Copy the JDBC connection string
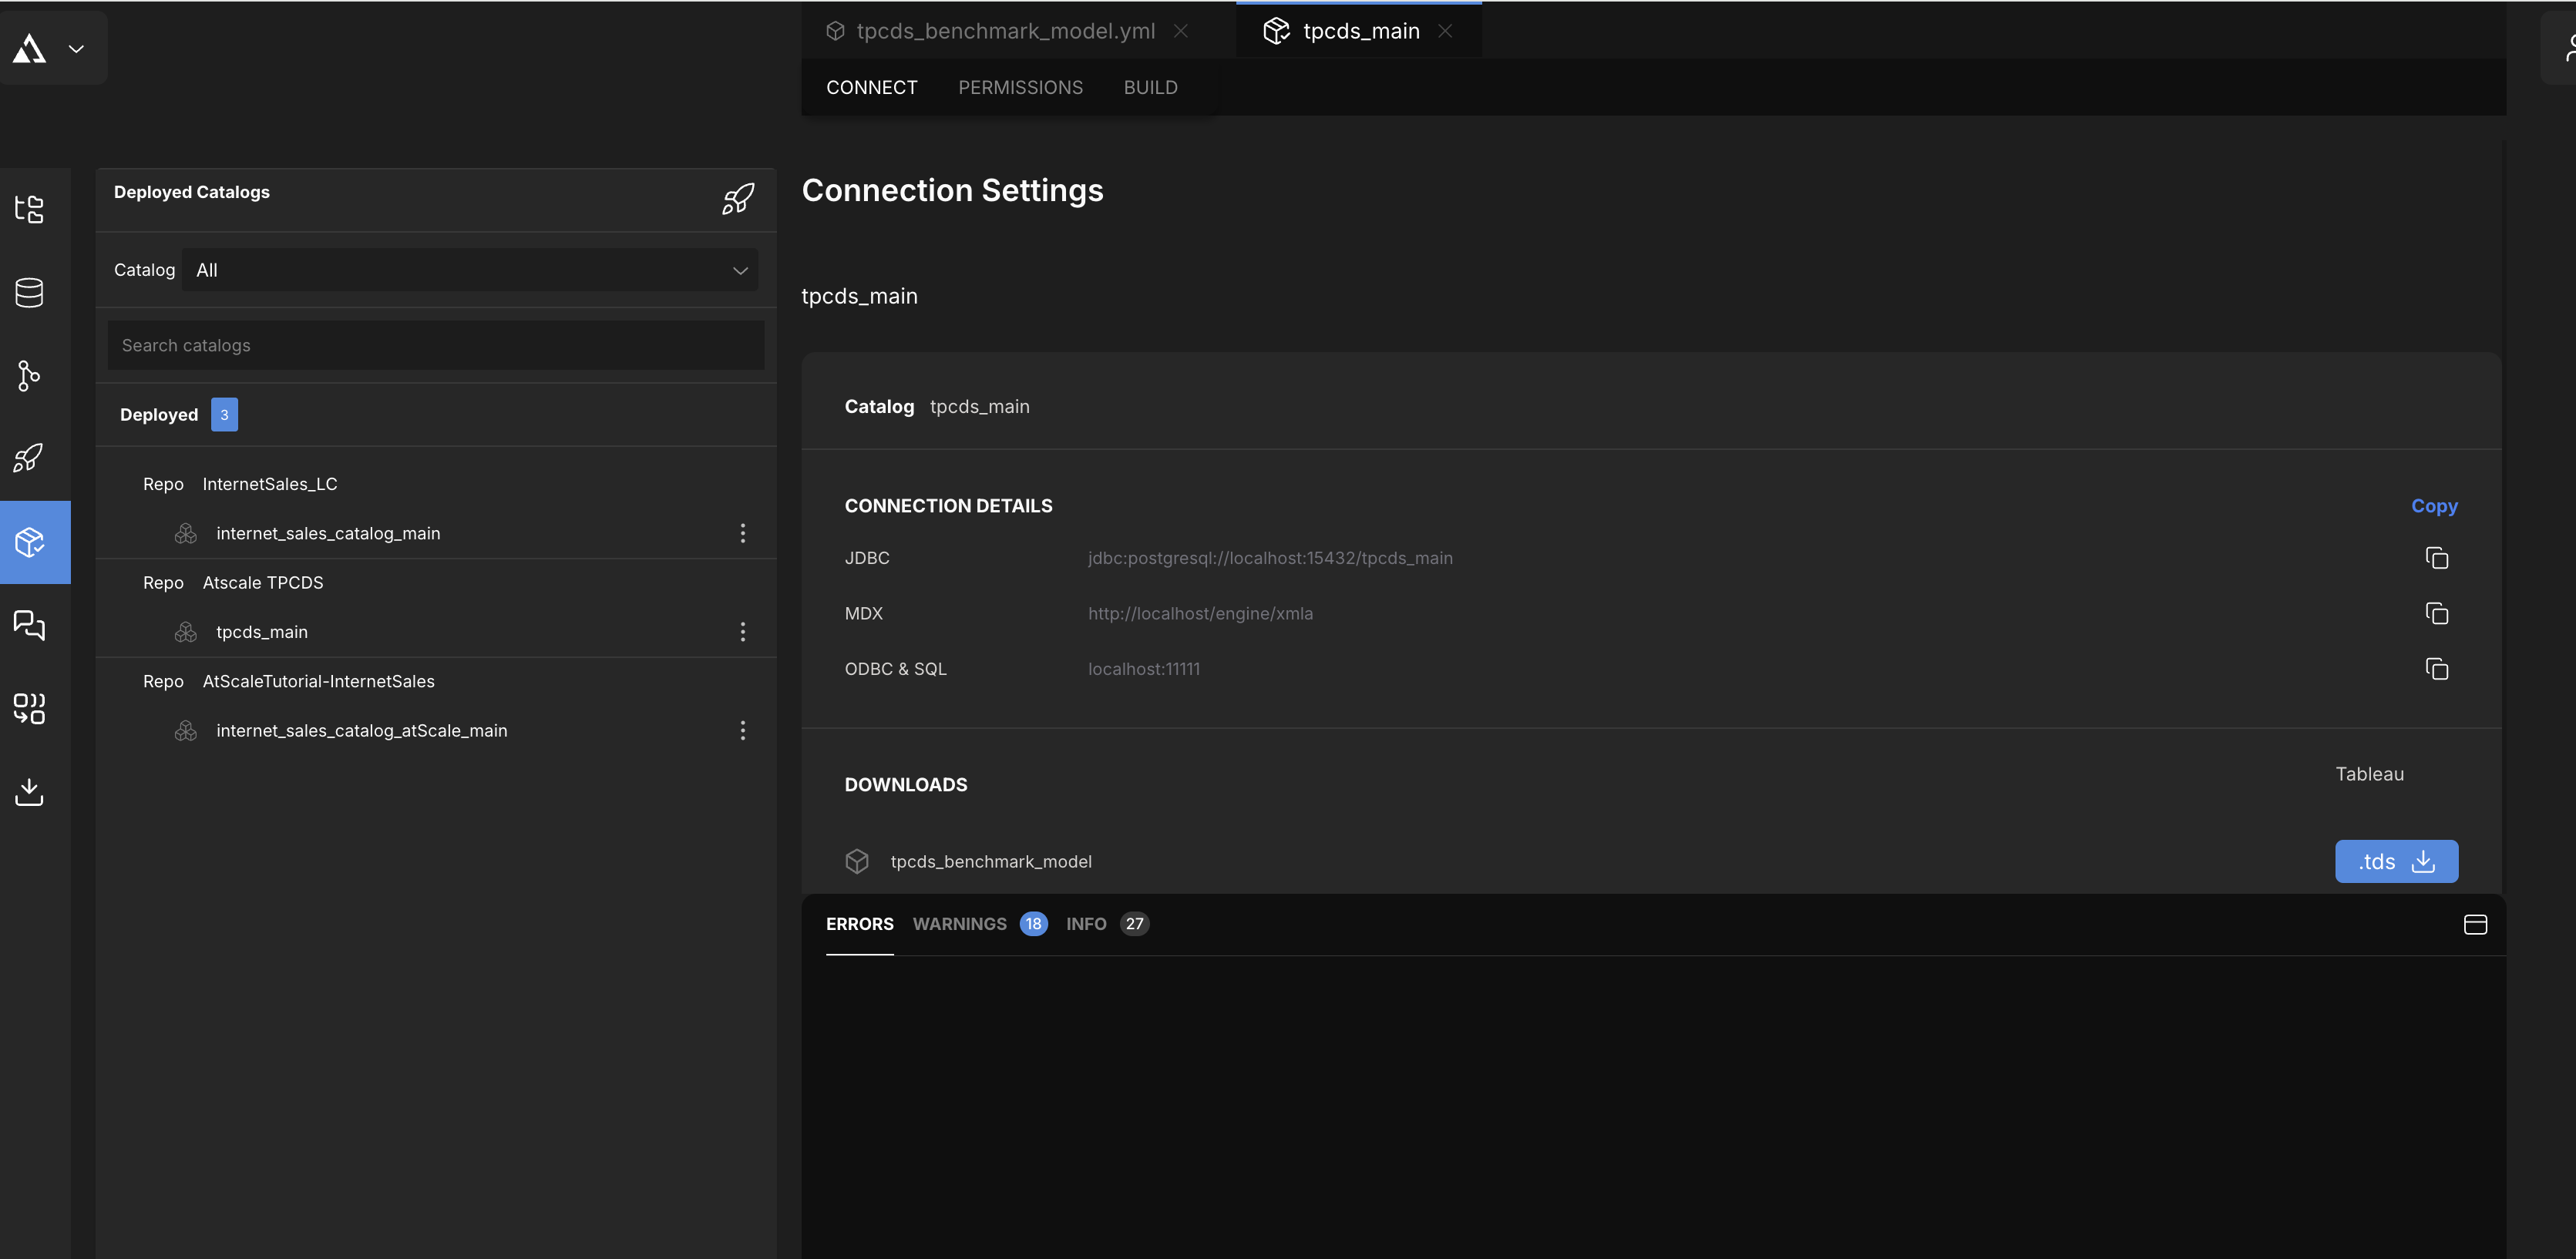2576x1259 pixels. coord(2436,558)
